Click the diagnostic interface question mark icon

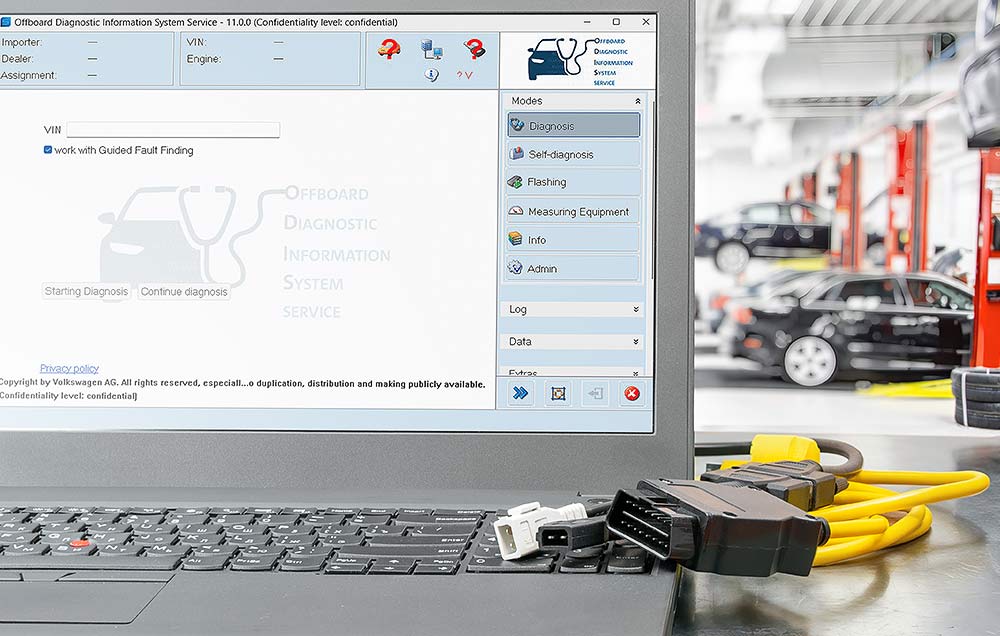(474, 48)
